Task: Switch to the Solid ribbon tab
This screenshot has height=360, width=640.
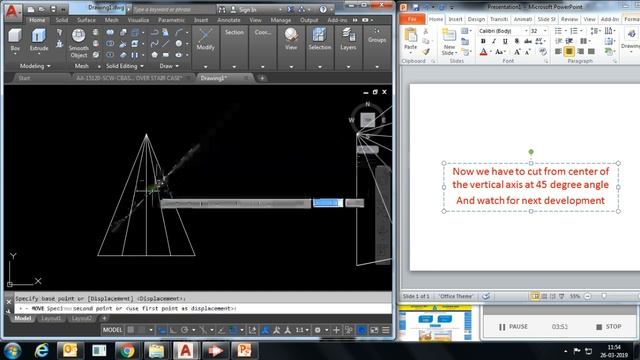Action: coord(62,20)
